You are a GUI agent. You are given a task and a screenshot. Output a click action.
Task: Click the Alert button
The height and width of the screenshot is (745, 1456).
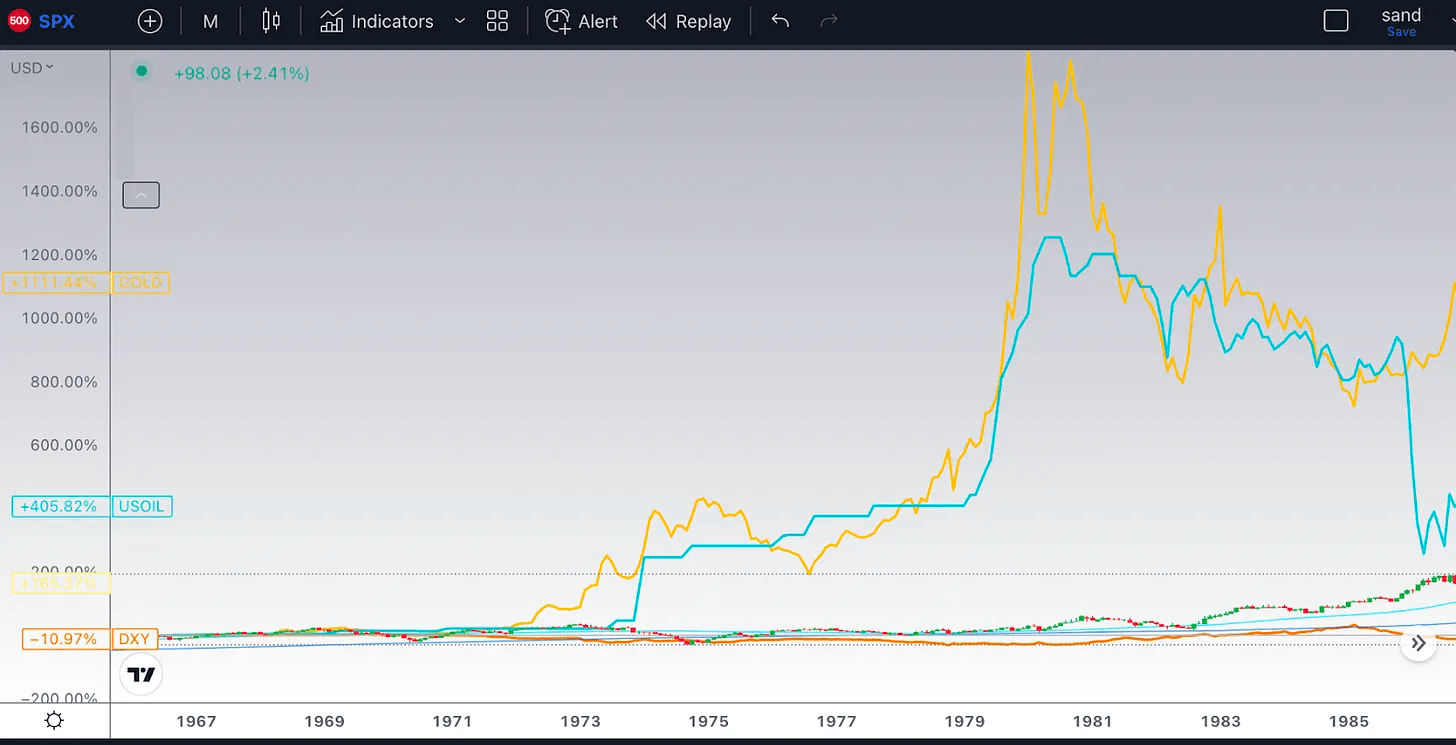point(582,21)
